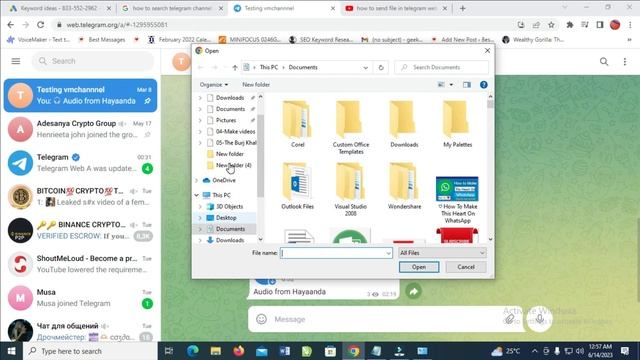The width and height of the screenshot is (640, 360).
Task: Open the change view dropdown arrow
Action: [451, 84]
